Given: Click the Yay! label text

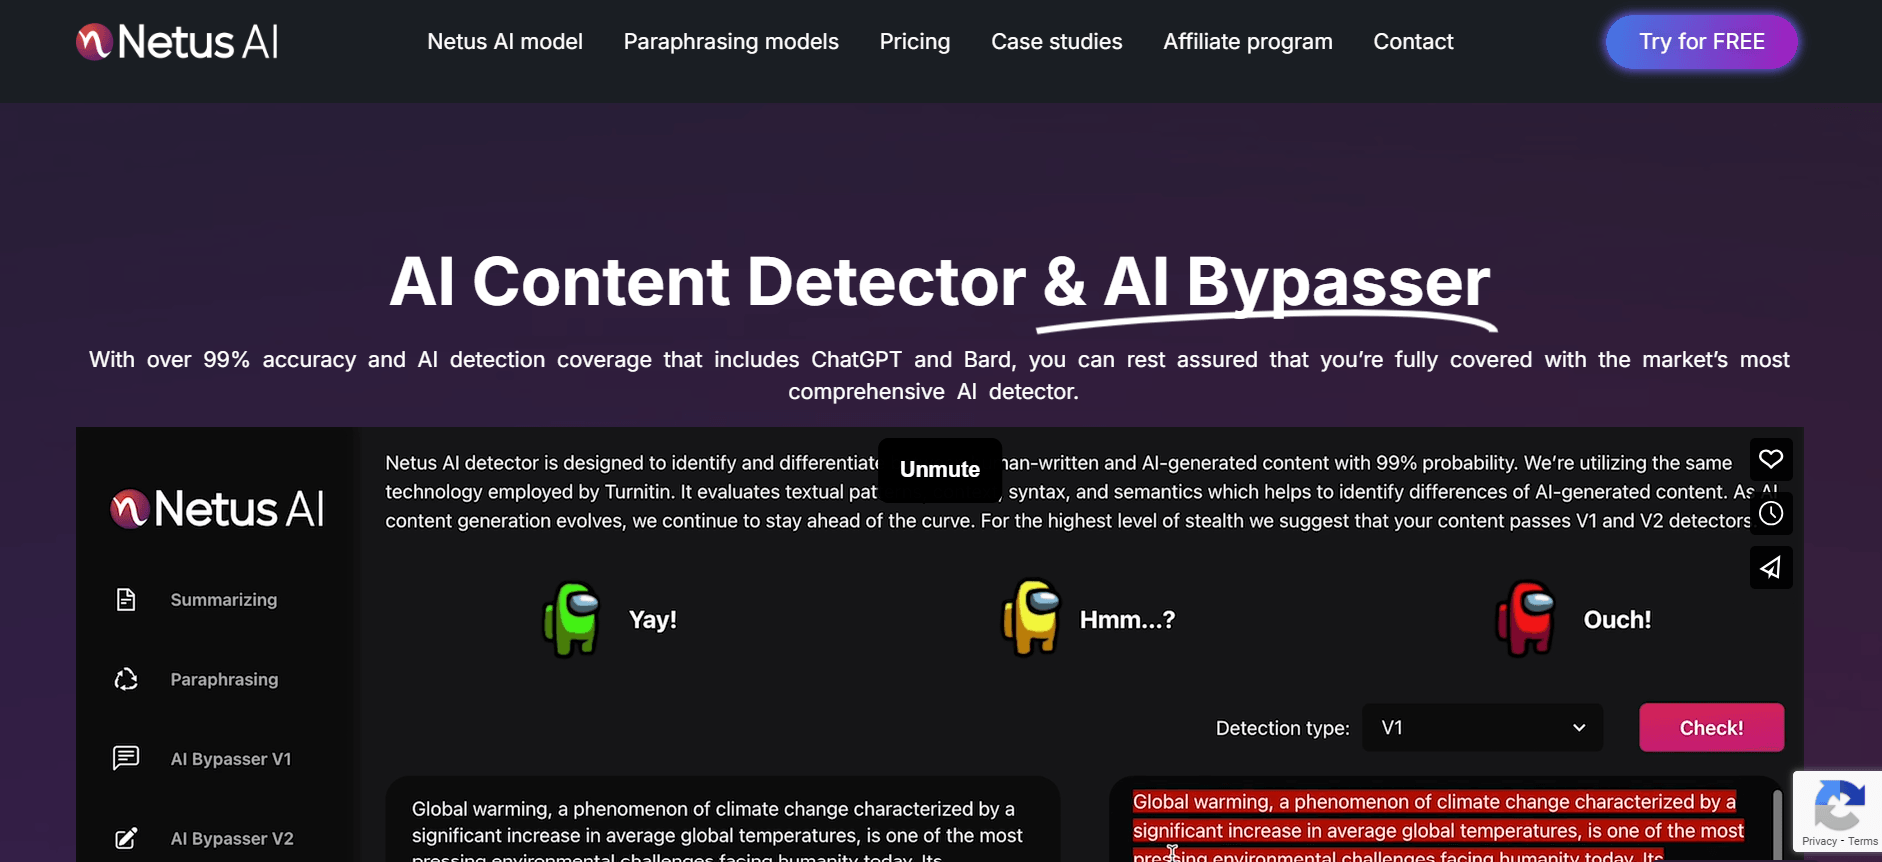Looking at the screenshot, I should pos(653,620).
